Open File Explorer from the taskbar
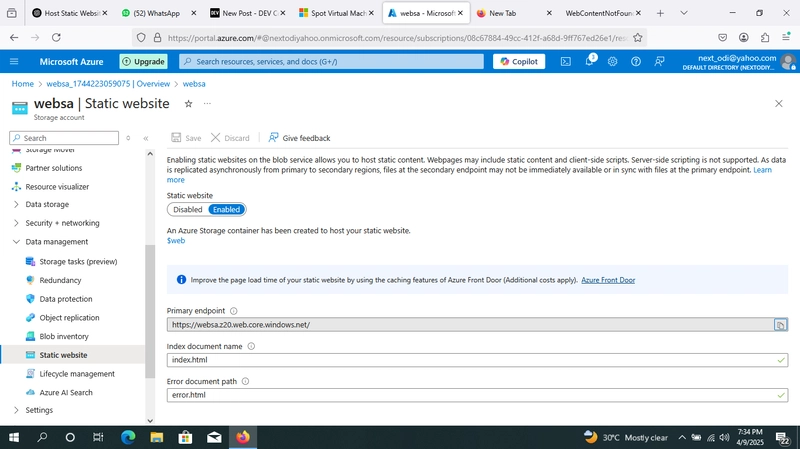Image resolution: width=800 pixels, height=449 pixels. [157, 437]
